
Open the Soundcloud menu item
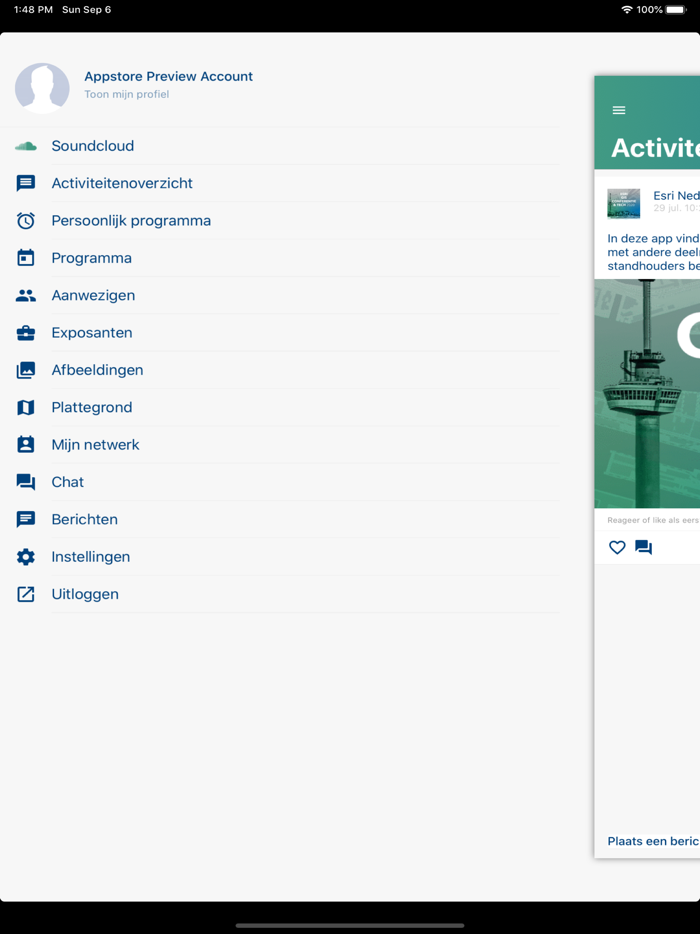tap(92, 146)
